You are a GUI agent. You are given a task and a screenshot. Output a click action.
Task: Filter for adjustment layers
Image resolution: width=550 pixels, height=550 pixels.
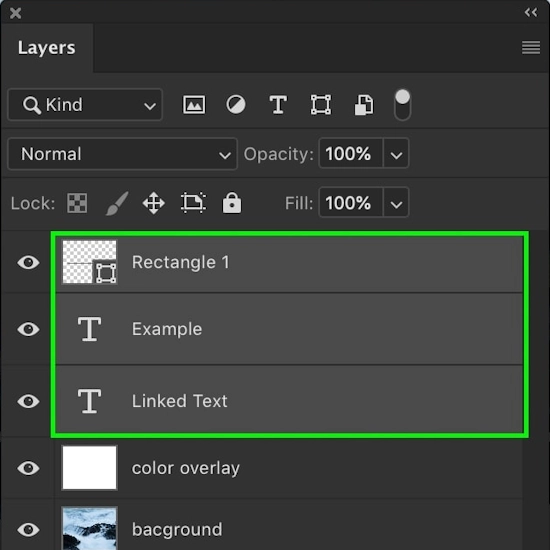click(x=236, y=105)
